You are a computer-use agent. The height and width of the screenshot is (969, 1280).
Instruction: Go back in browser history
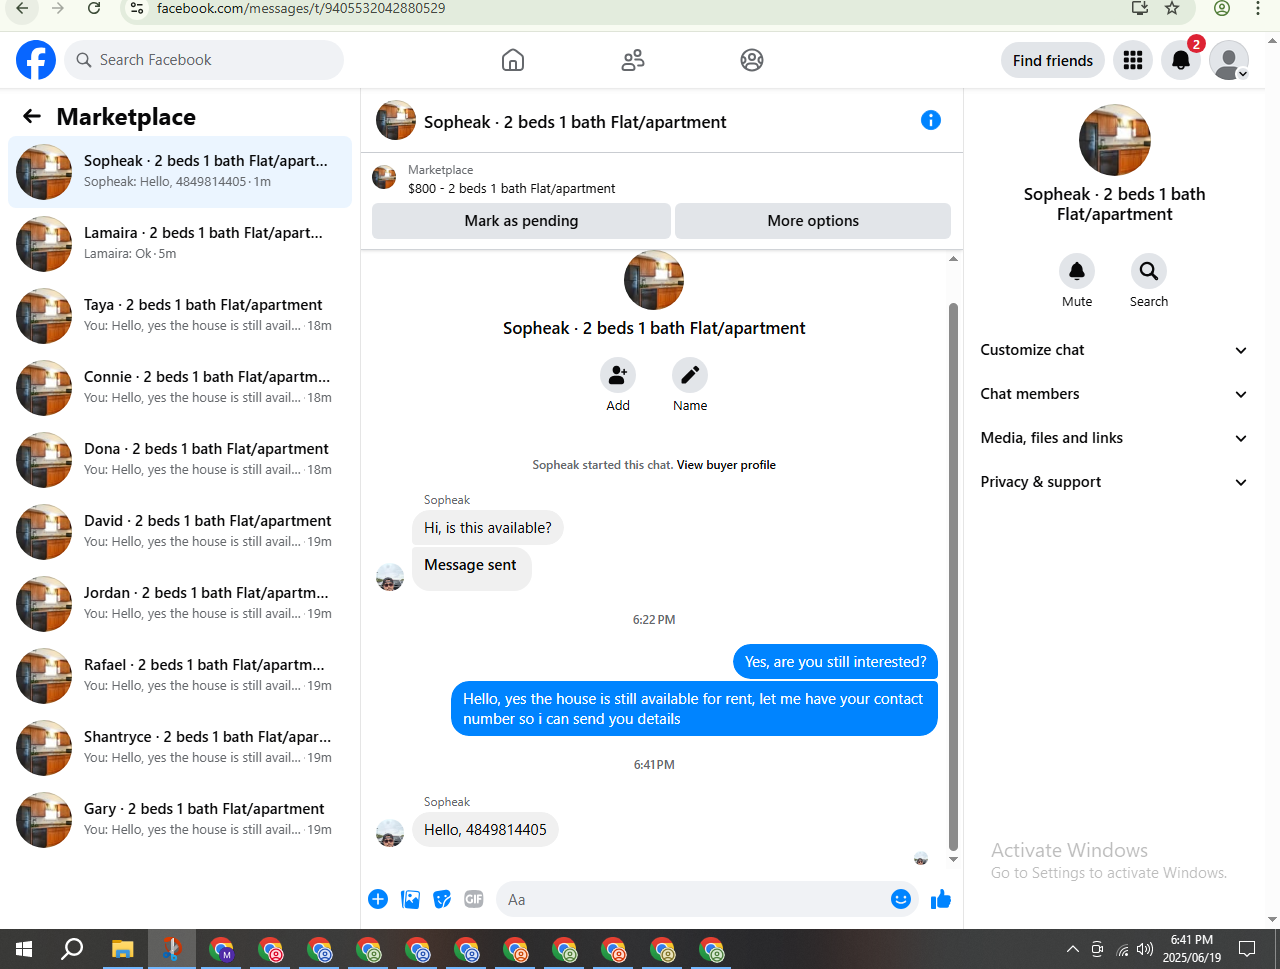[22, 8]
